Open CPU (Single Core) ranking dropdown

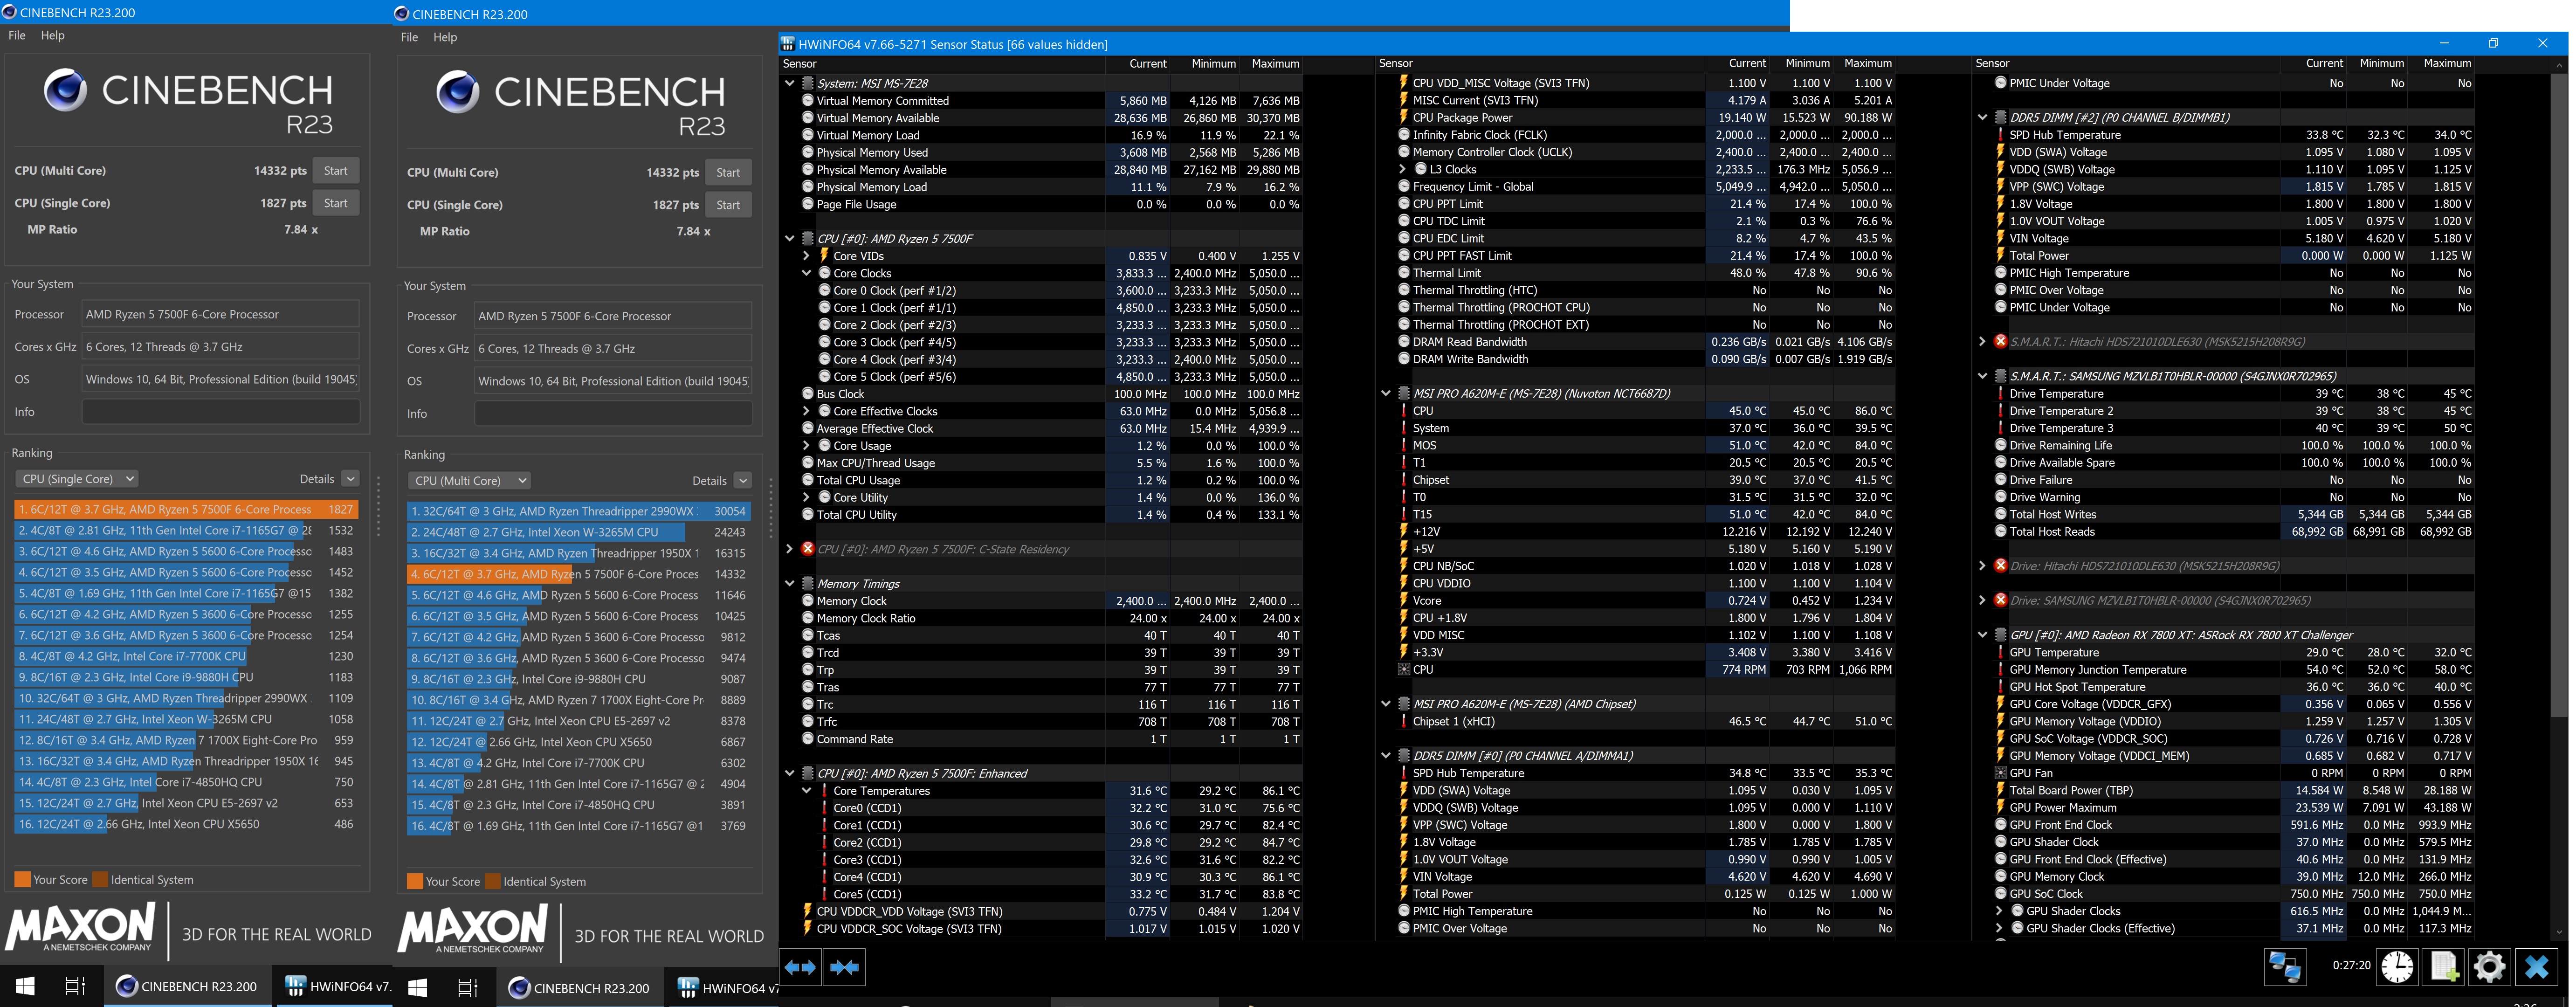pos(76,479)
